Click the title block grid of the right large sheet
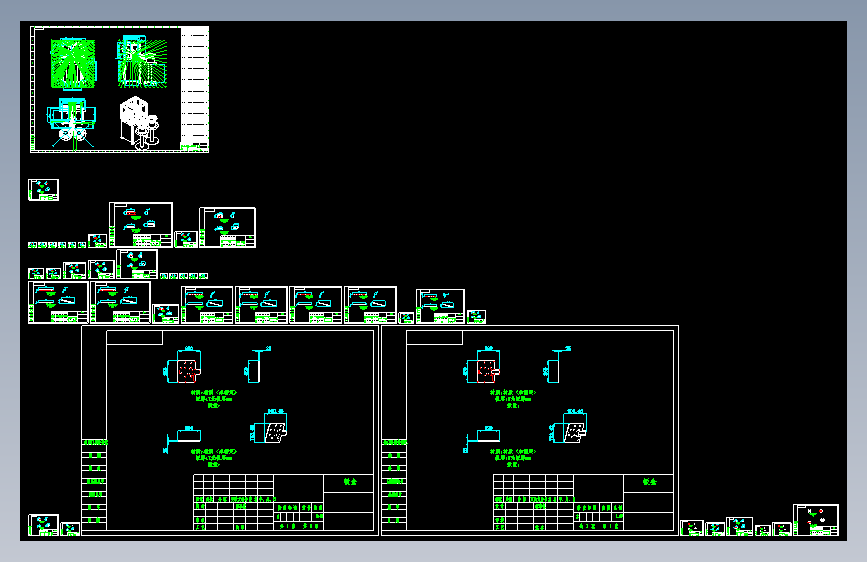The width and height of the screenshot is (867, 562). tap(583, 502)
